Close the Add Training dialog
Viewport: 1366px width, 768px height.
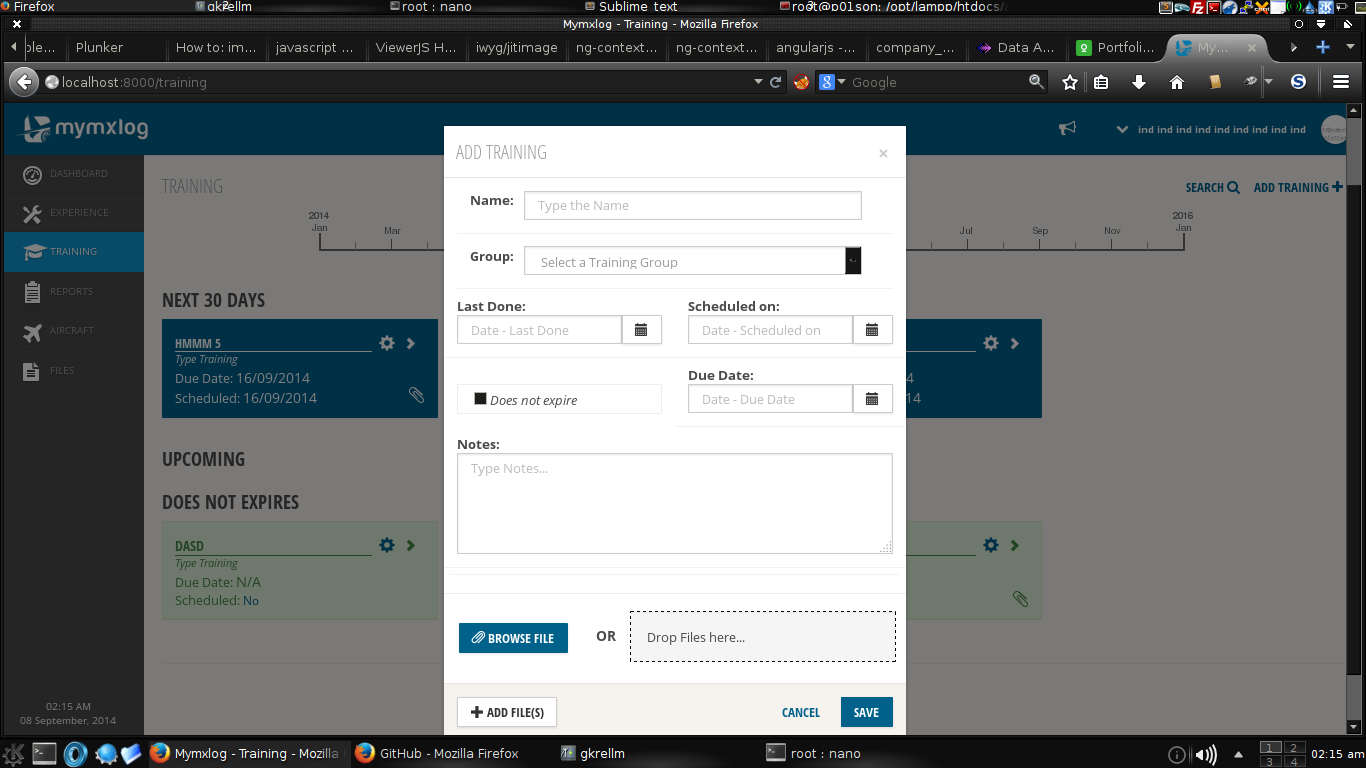coord(883,153)
